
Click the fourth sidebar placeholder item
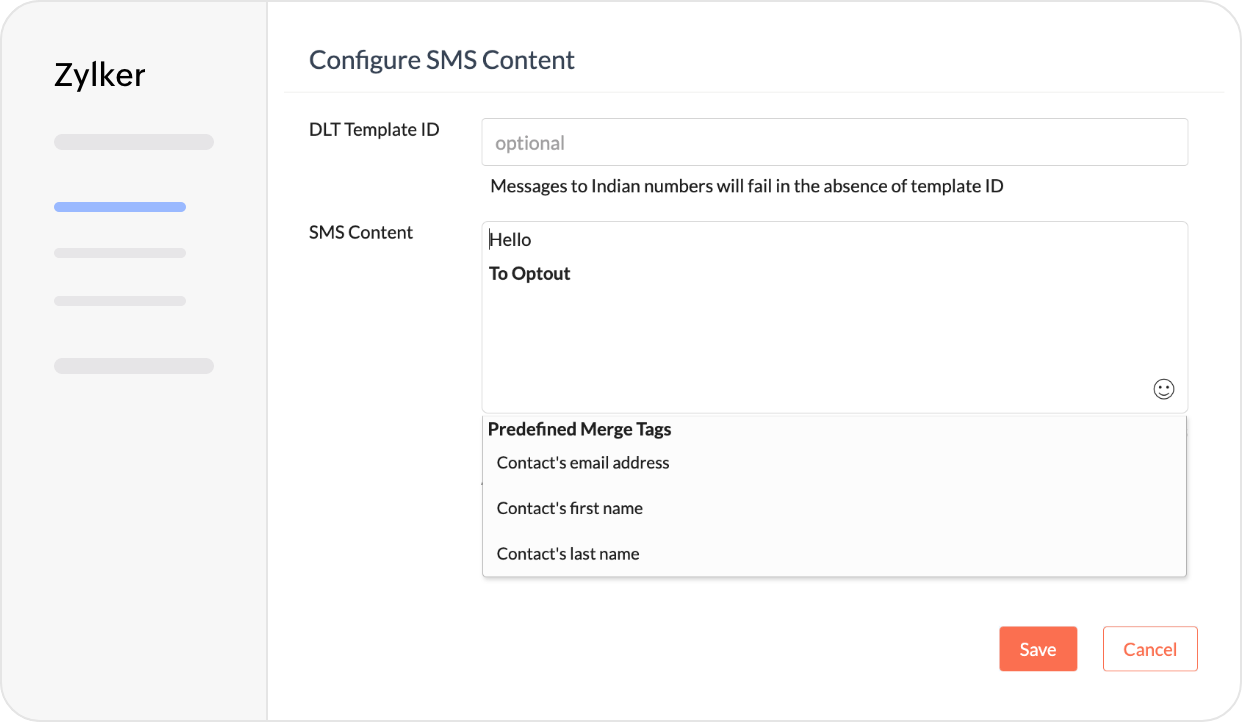(120, 300)
